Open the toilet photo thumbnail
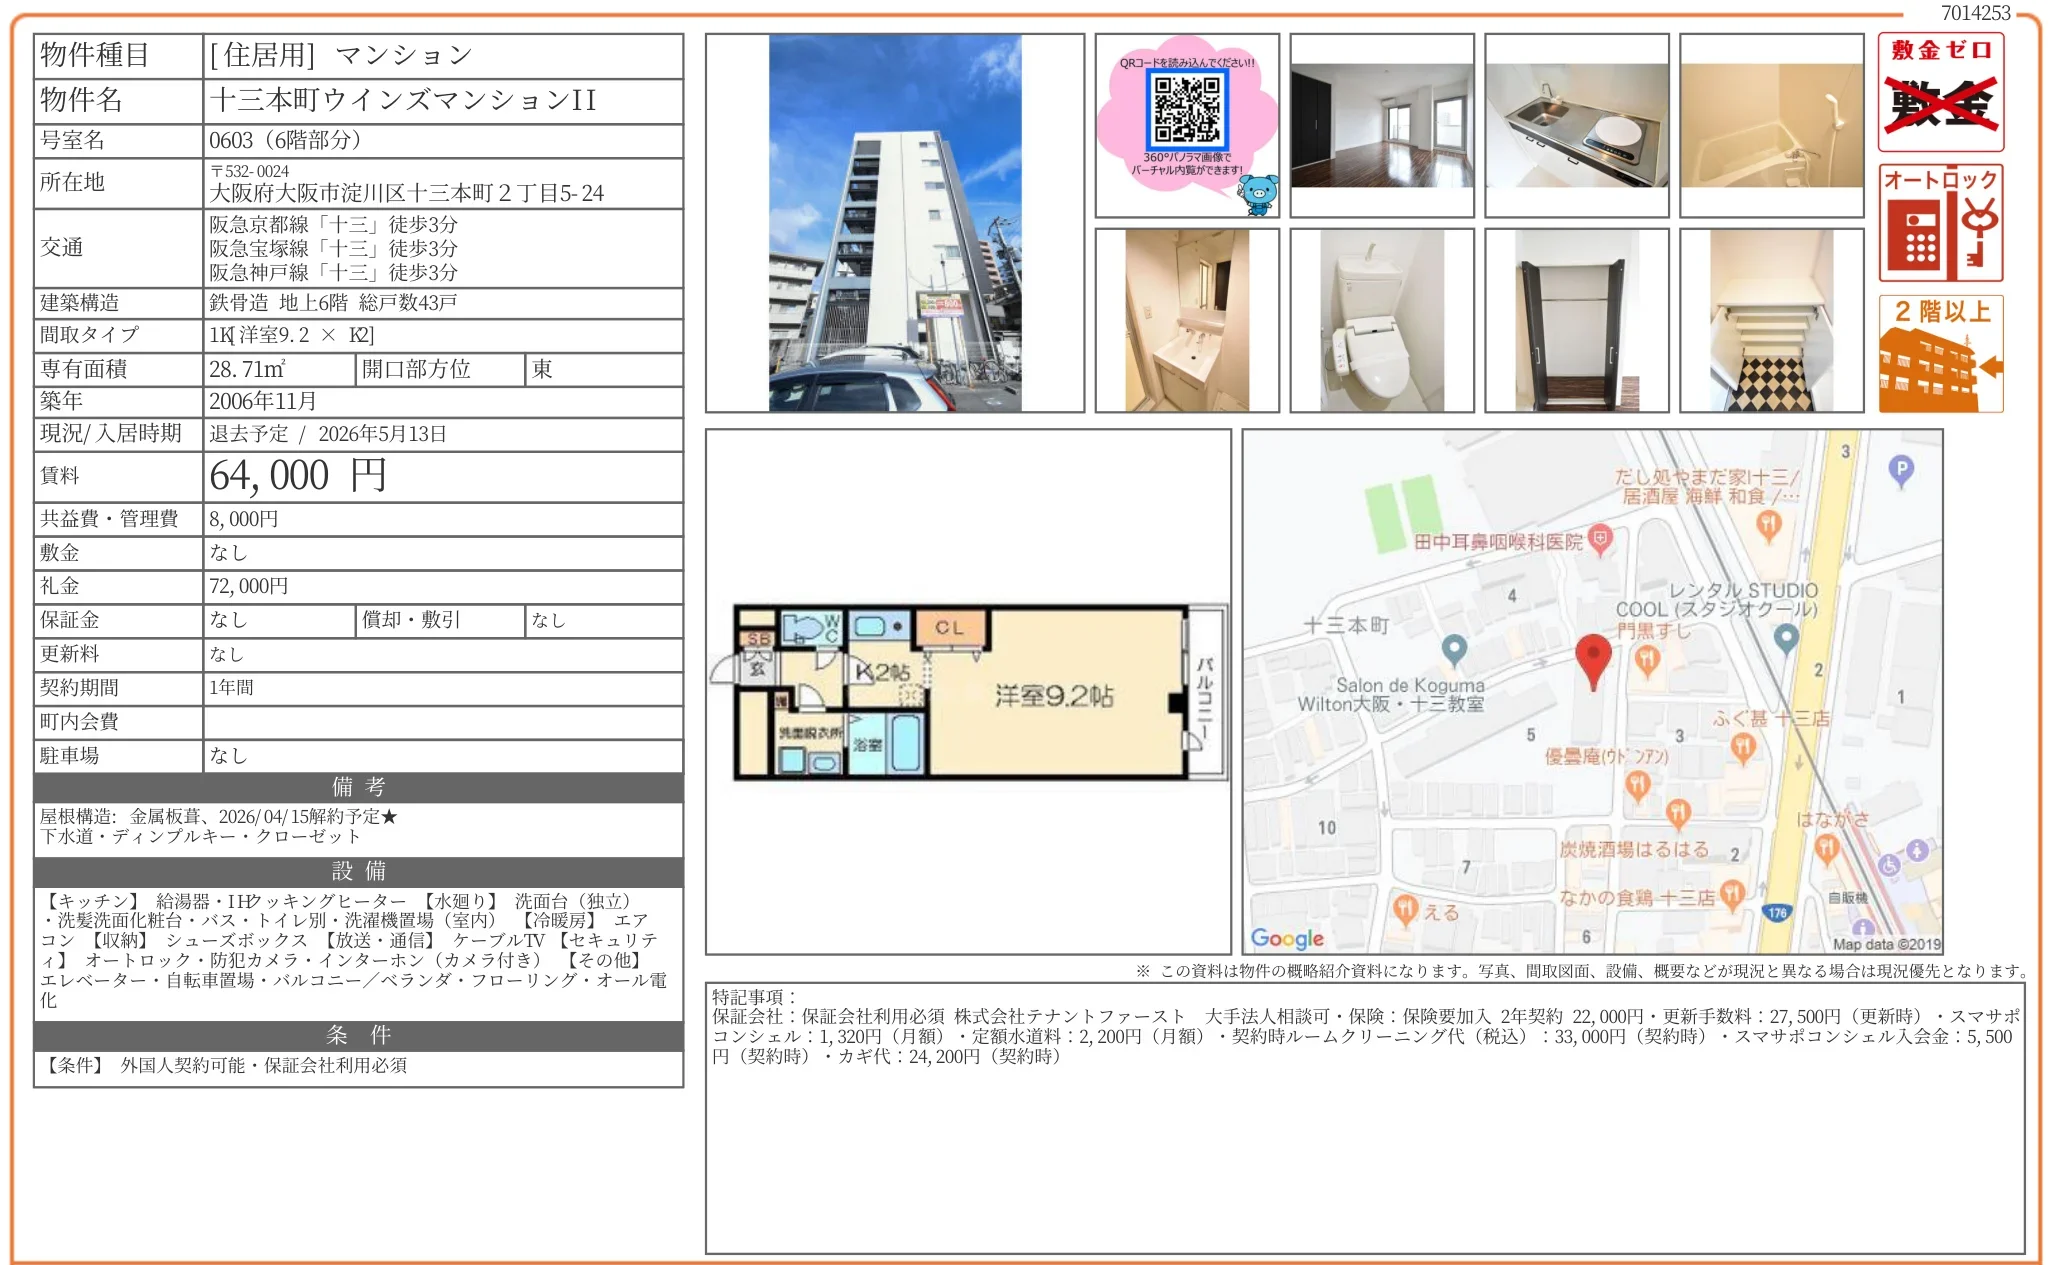This screenshot has height=1265, width=2056. pos(1381,321)
